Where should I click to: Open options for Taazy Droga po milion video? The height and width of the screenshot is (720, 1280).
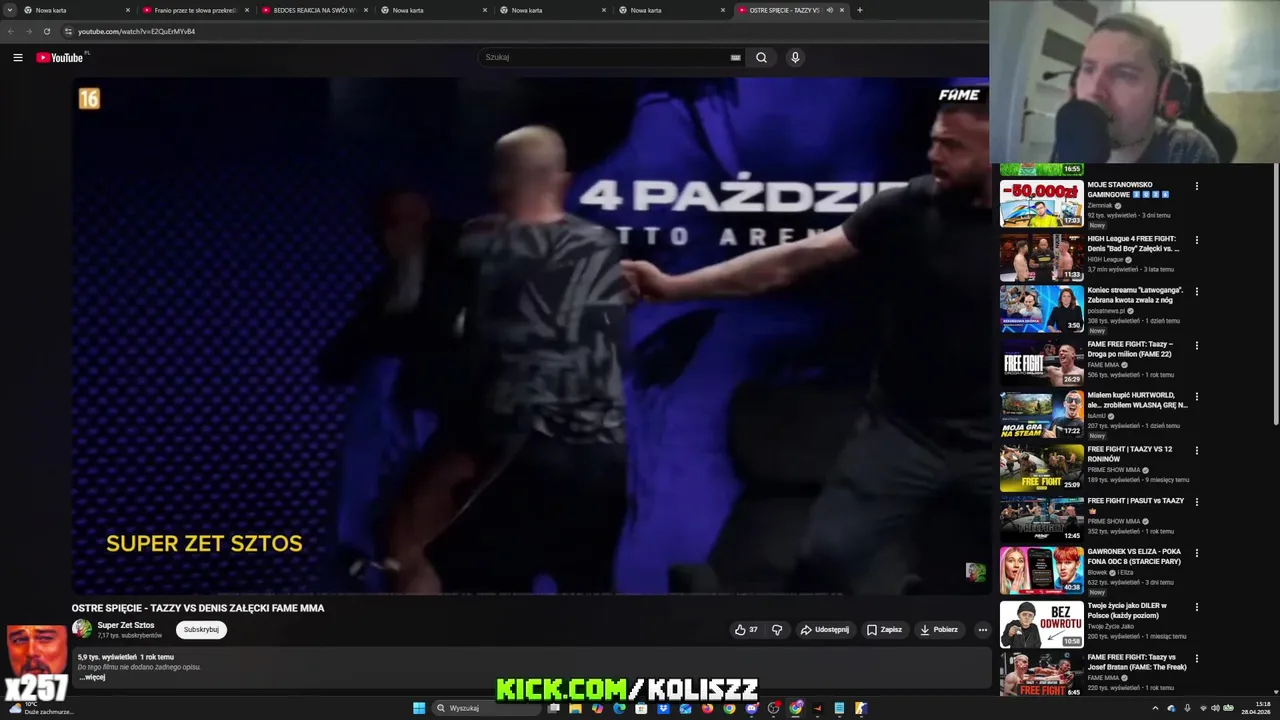pos(1196,346)
